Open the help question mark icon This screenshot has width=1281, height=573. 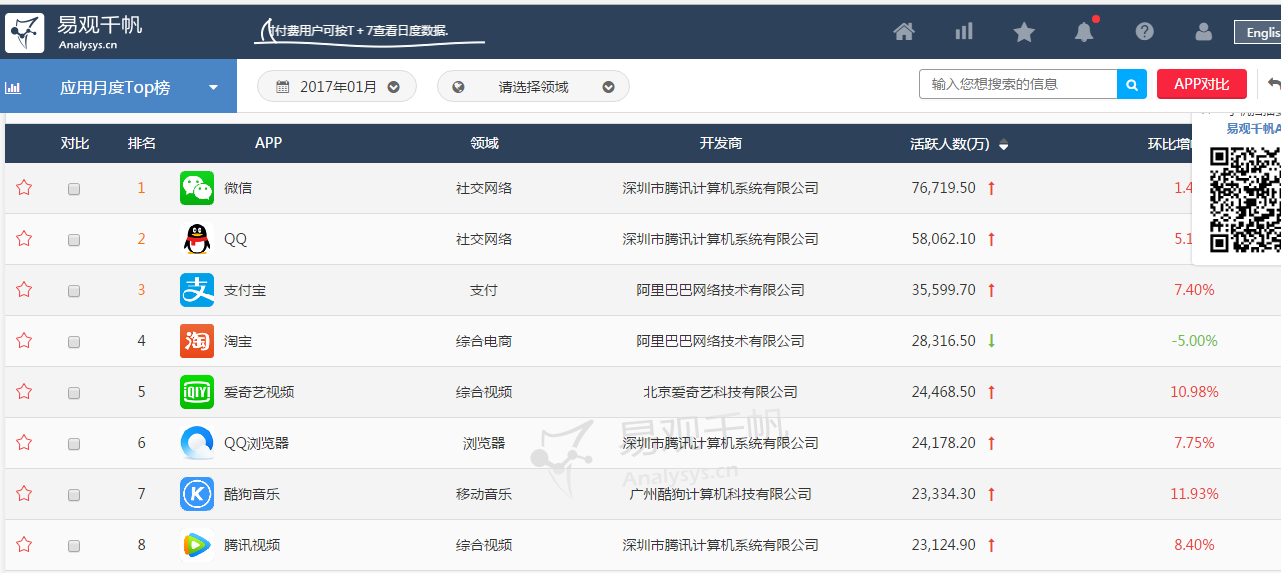[x=1145, y=32]
